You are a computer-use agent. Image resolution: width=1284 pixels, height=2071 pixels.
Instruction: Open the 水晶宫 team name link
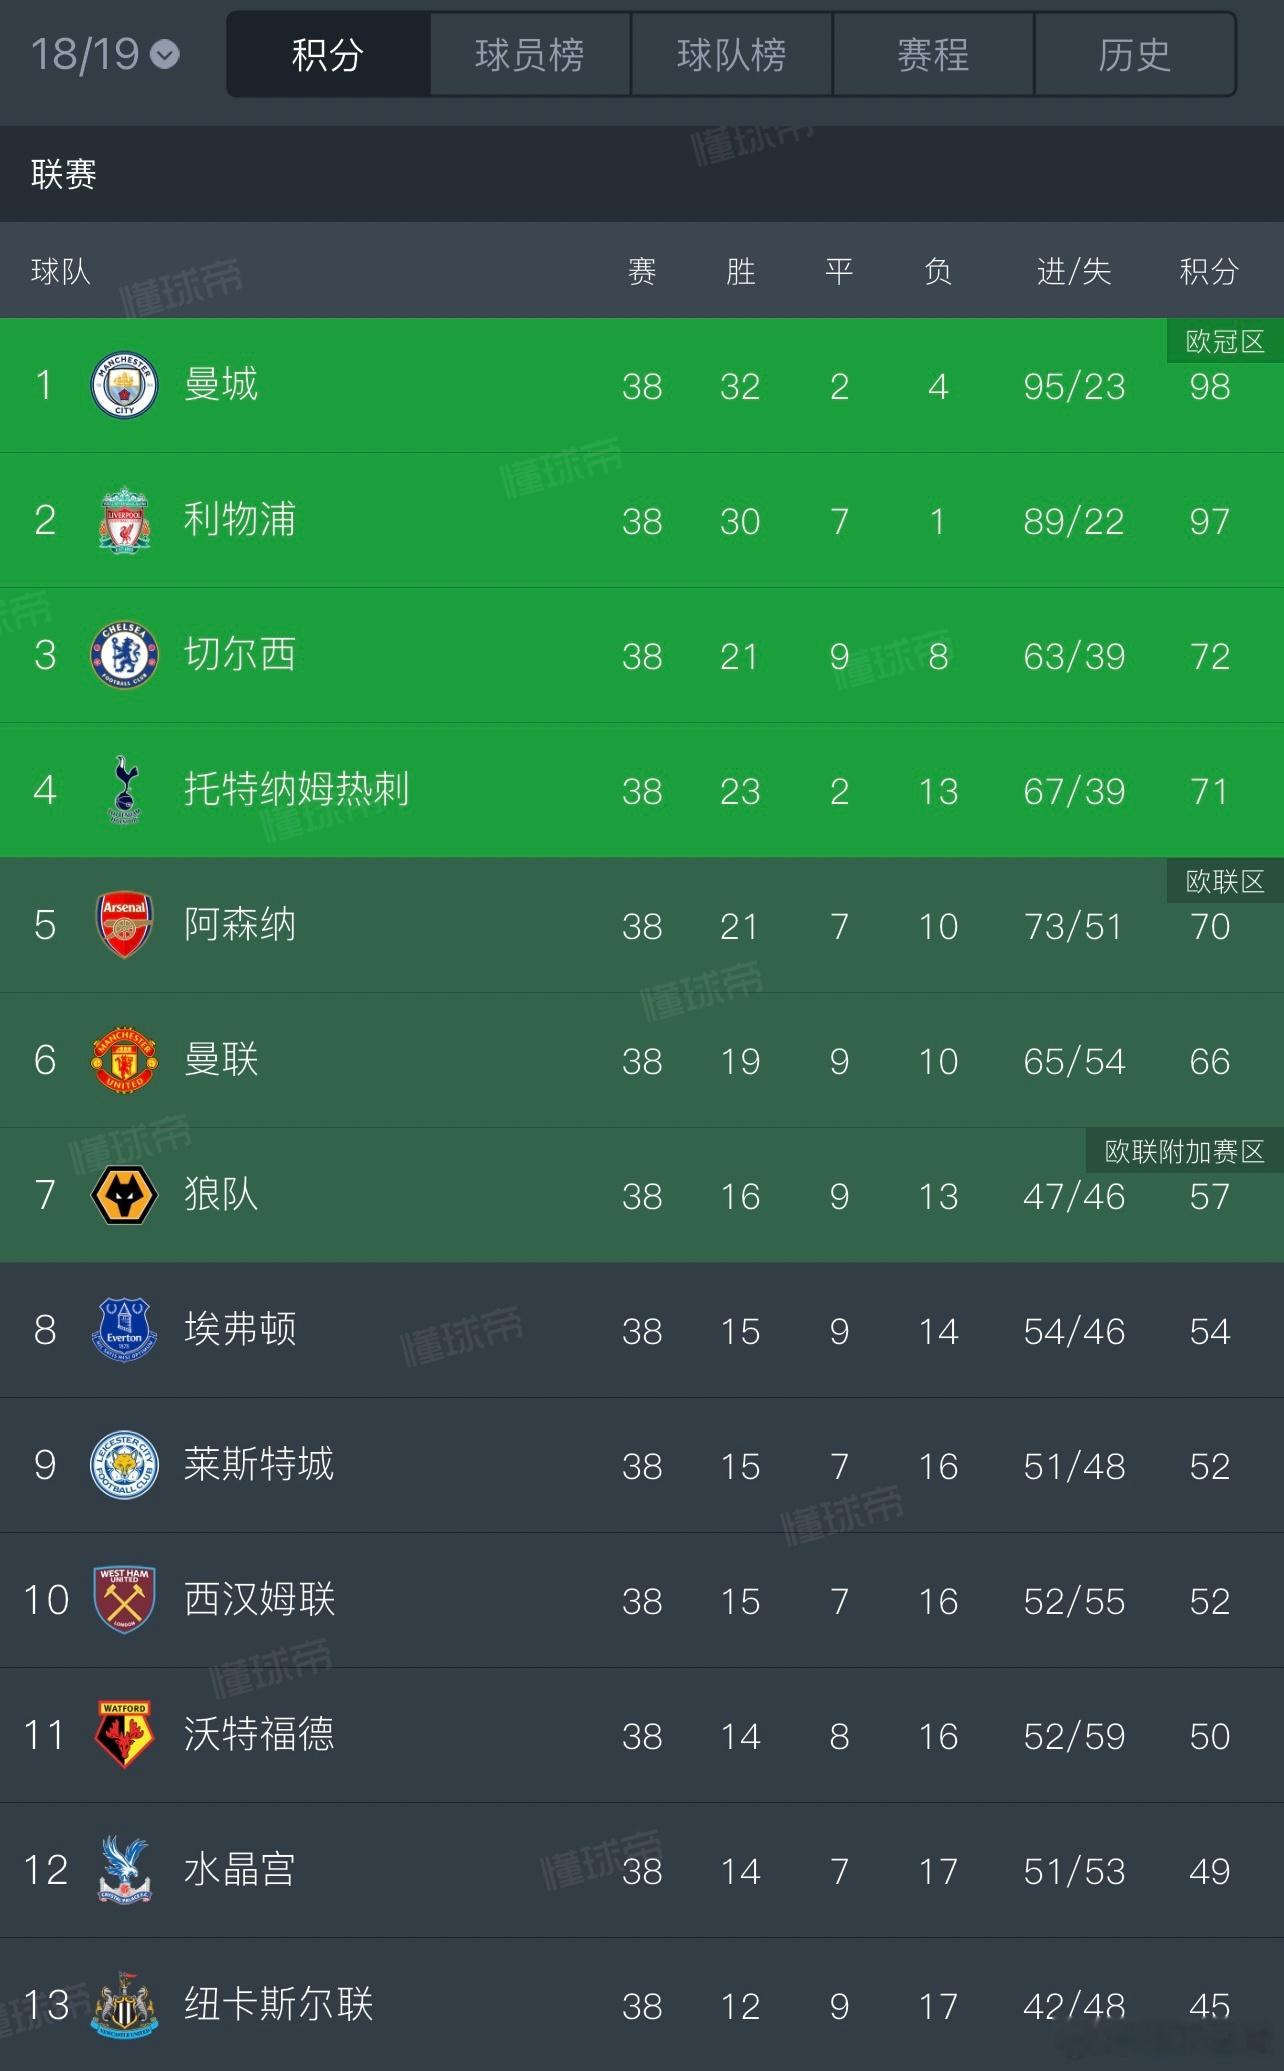240,1869
